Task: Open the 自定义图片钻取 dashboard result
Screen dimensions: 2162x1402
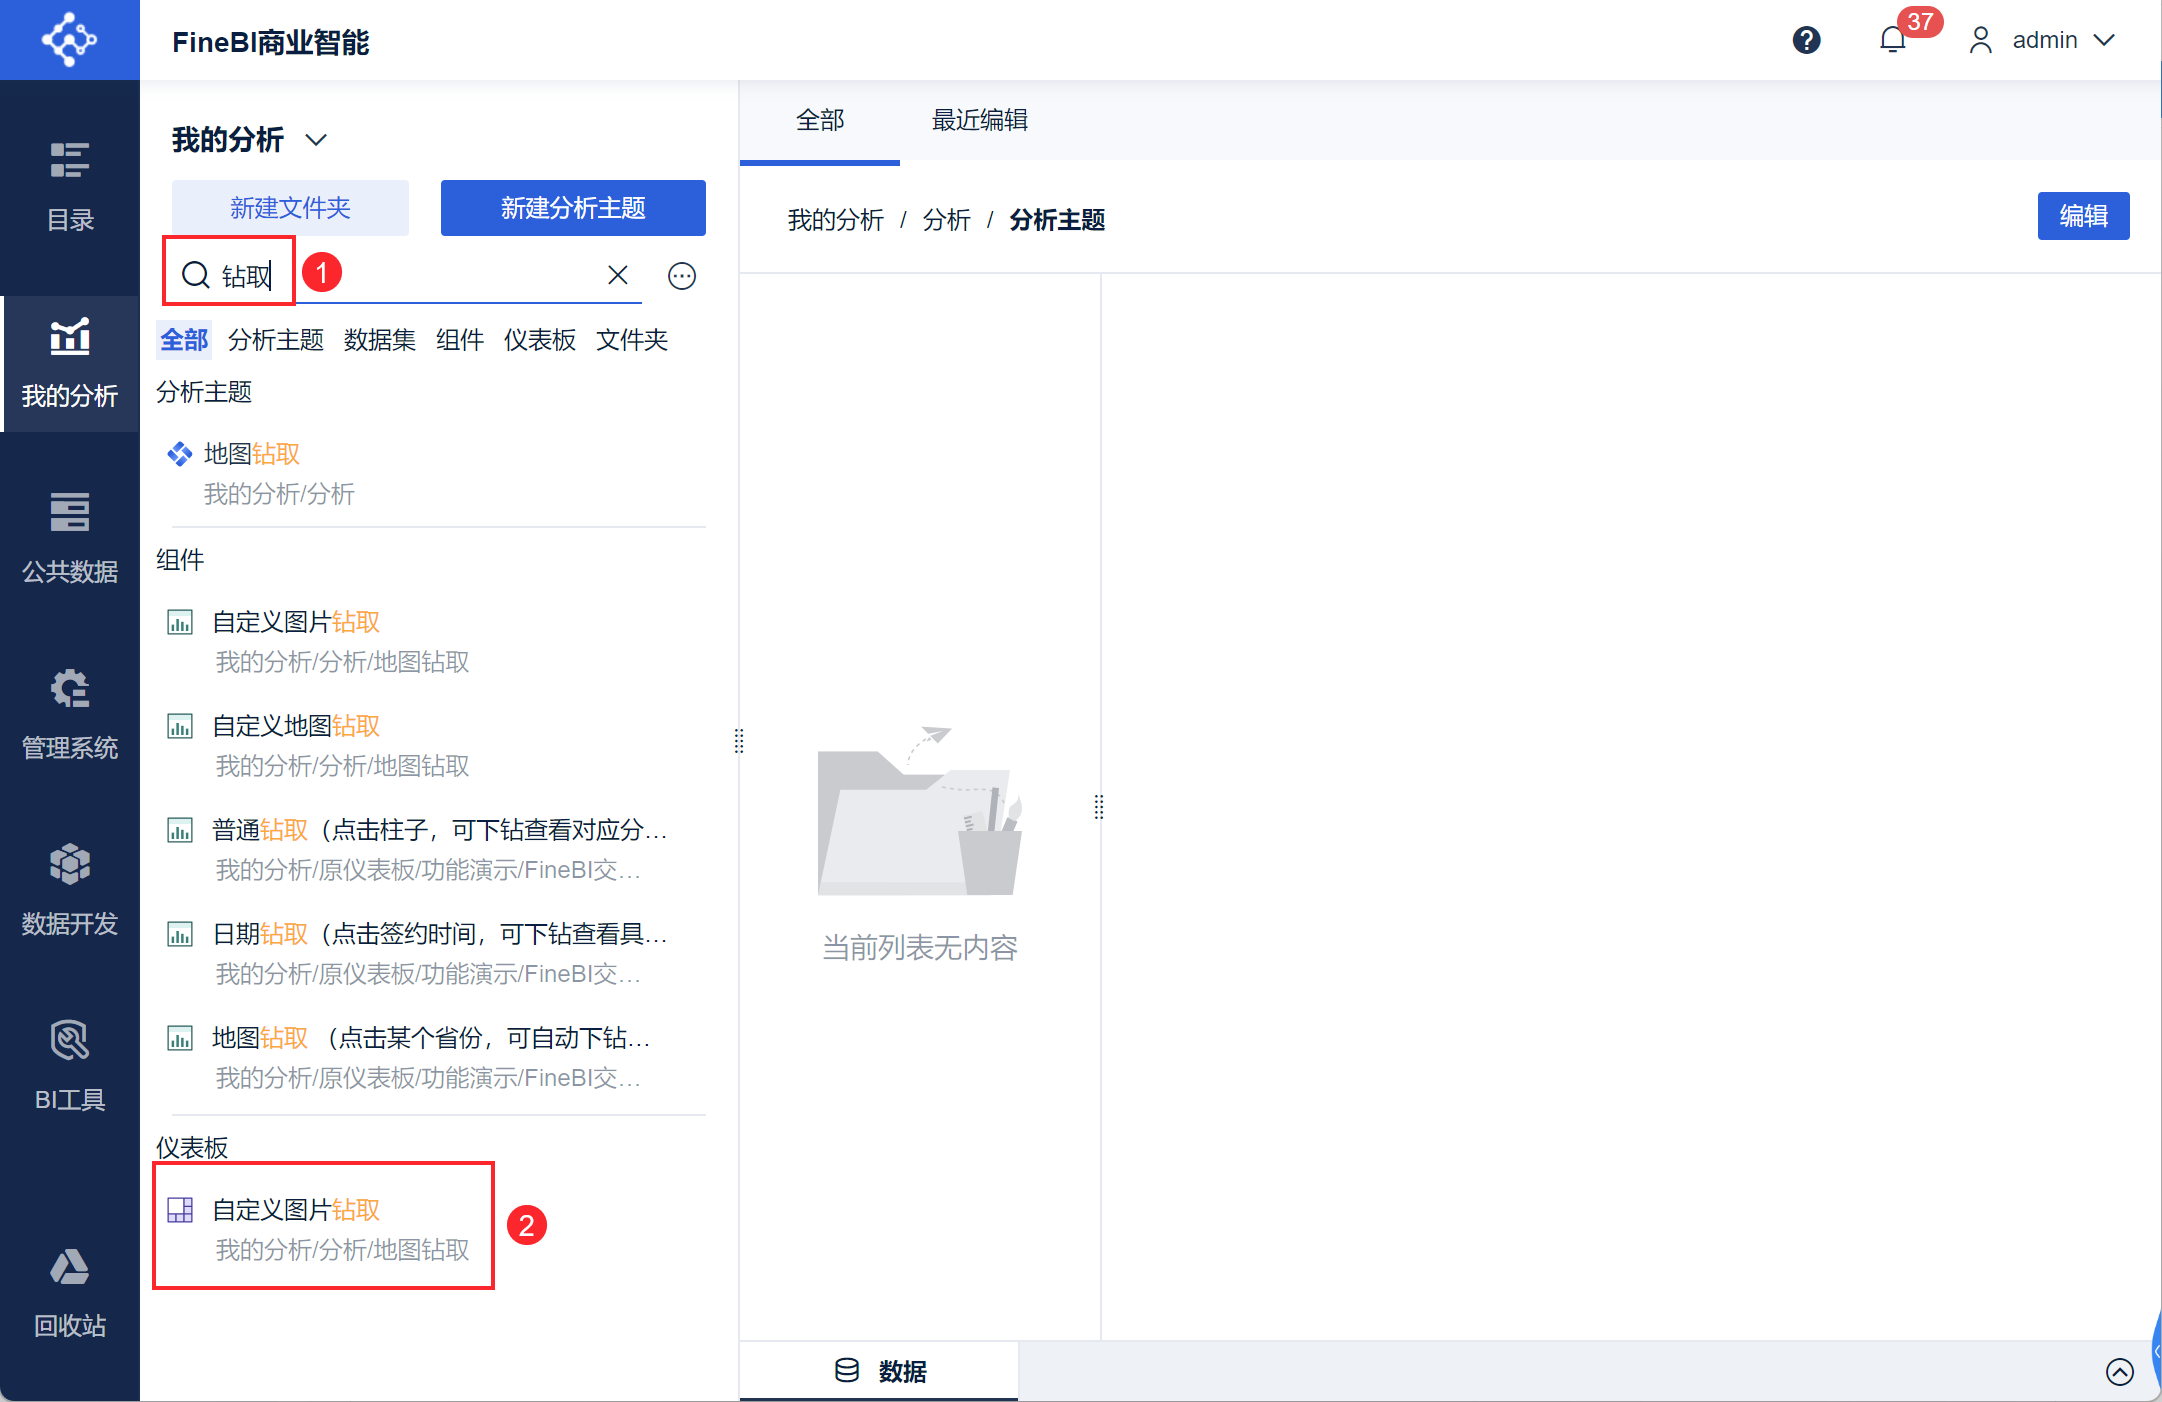Action: [x=324, y=1228]
